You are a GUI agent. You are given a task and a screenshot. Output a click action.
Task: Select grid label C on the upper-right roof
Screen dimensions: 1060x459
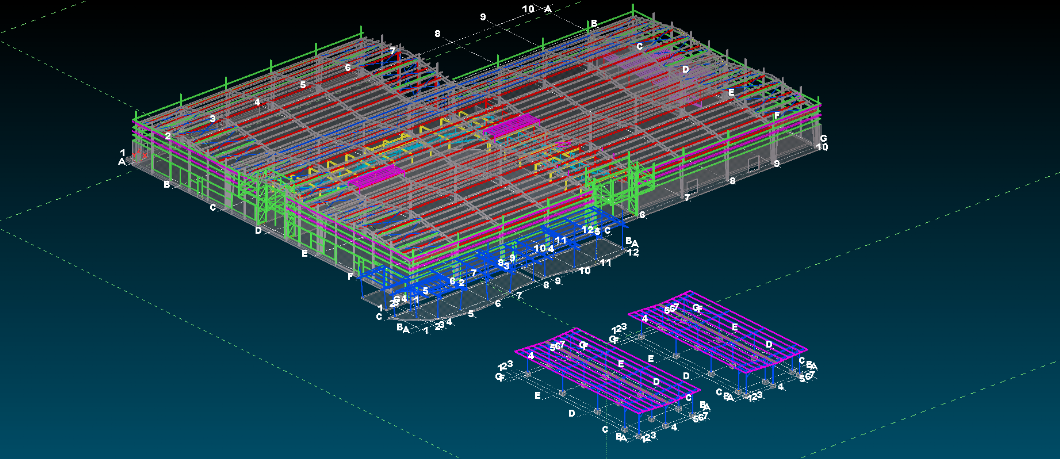click(x=639, y=46)
